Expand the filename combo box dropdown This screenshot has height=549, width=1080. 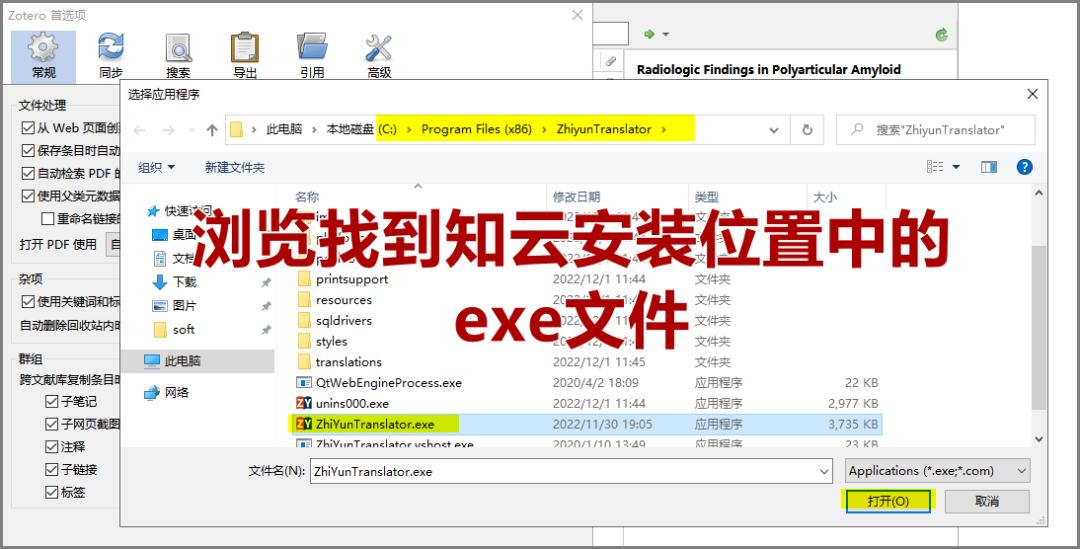point(824,471)
